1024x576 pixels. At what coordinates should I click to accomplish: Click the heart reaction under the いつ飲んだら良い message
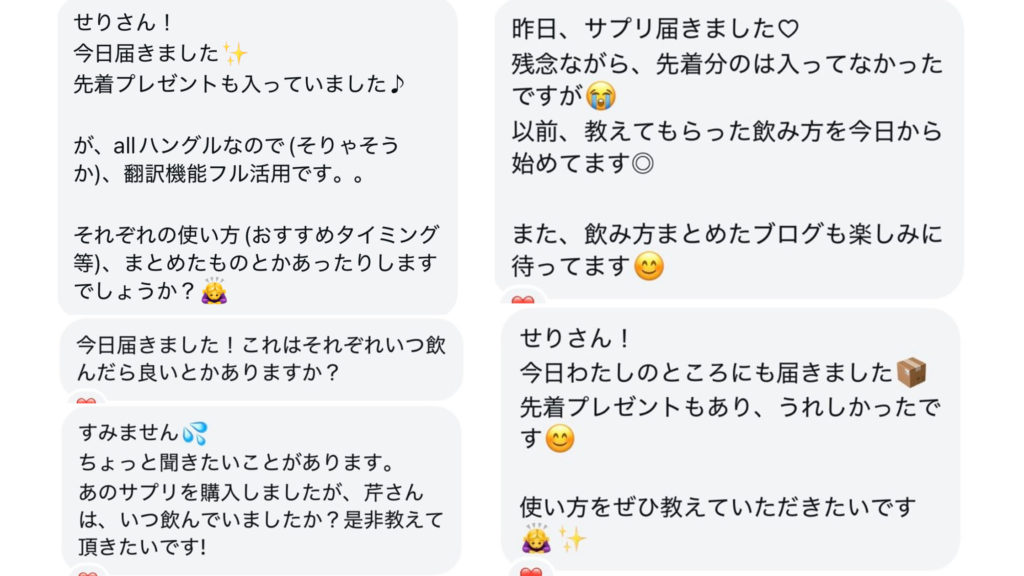pos(87,402)
